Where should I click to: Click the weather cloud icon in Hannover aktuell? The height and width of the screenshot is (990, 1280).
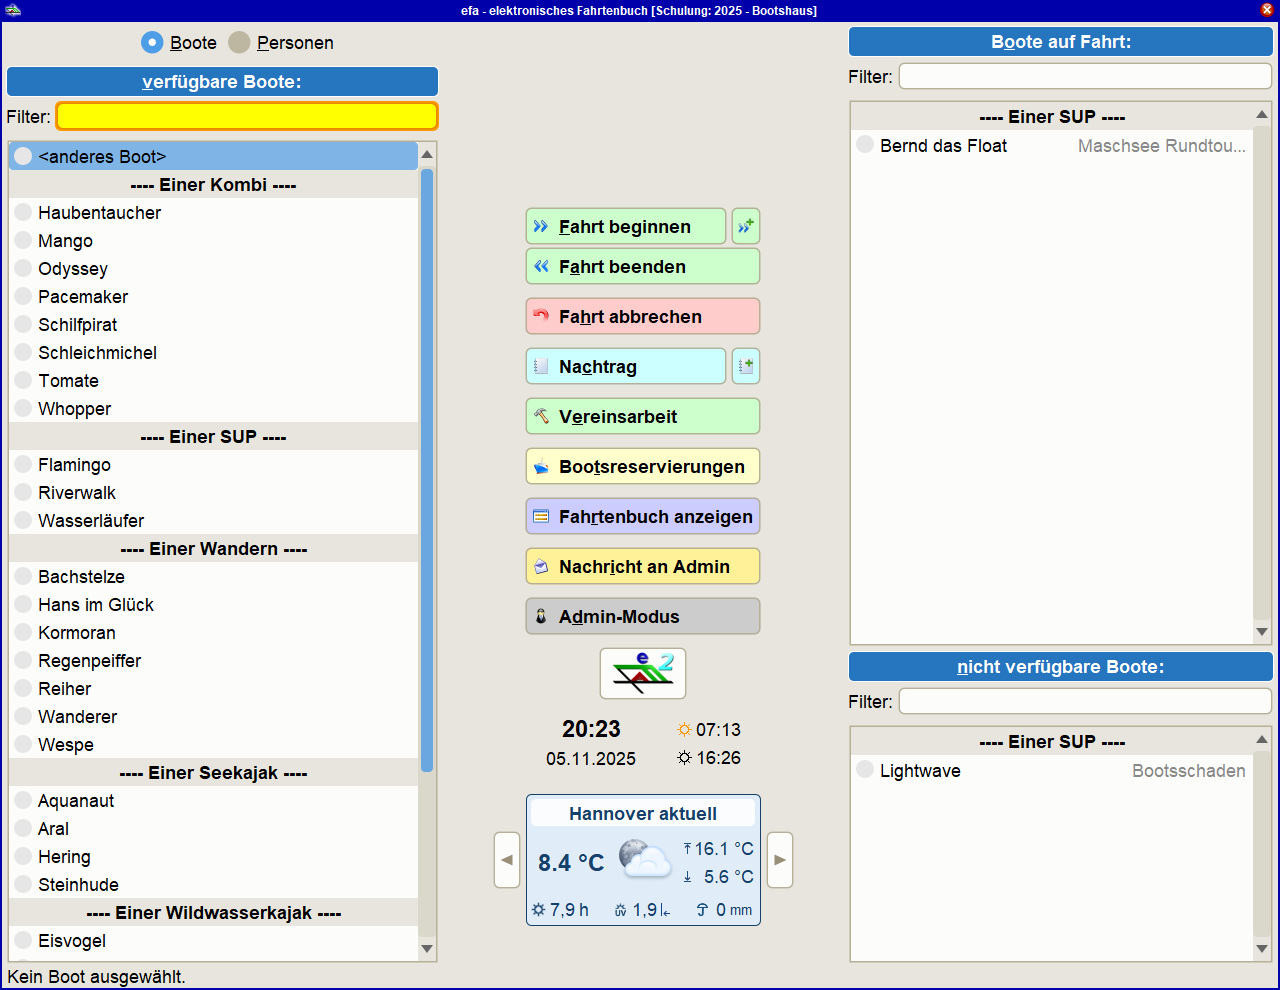(643, 860)
